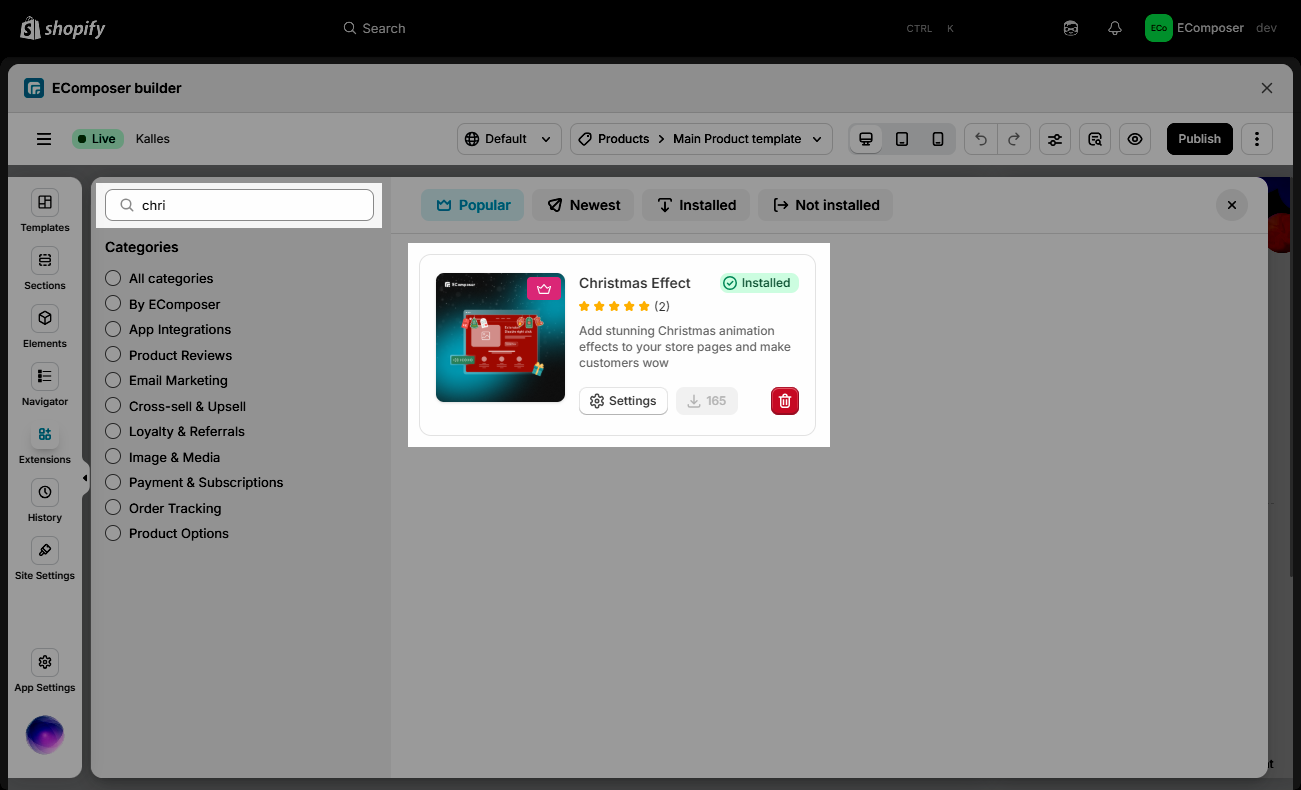The image size is (1301, 790).
Task: Show the Not installed extensions tab
Action: coord(825,205)
